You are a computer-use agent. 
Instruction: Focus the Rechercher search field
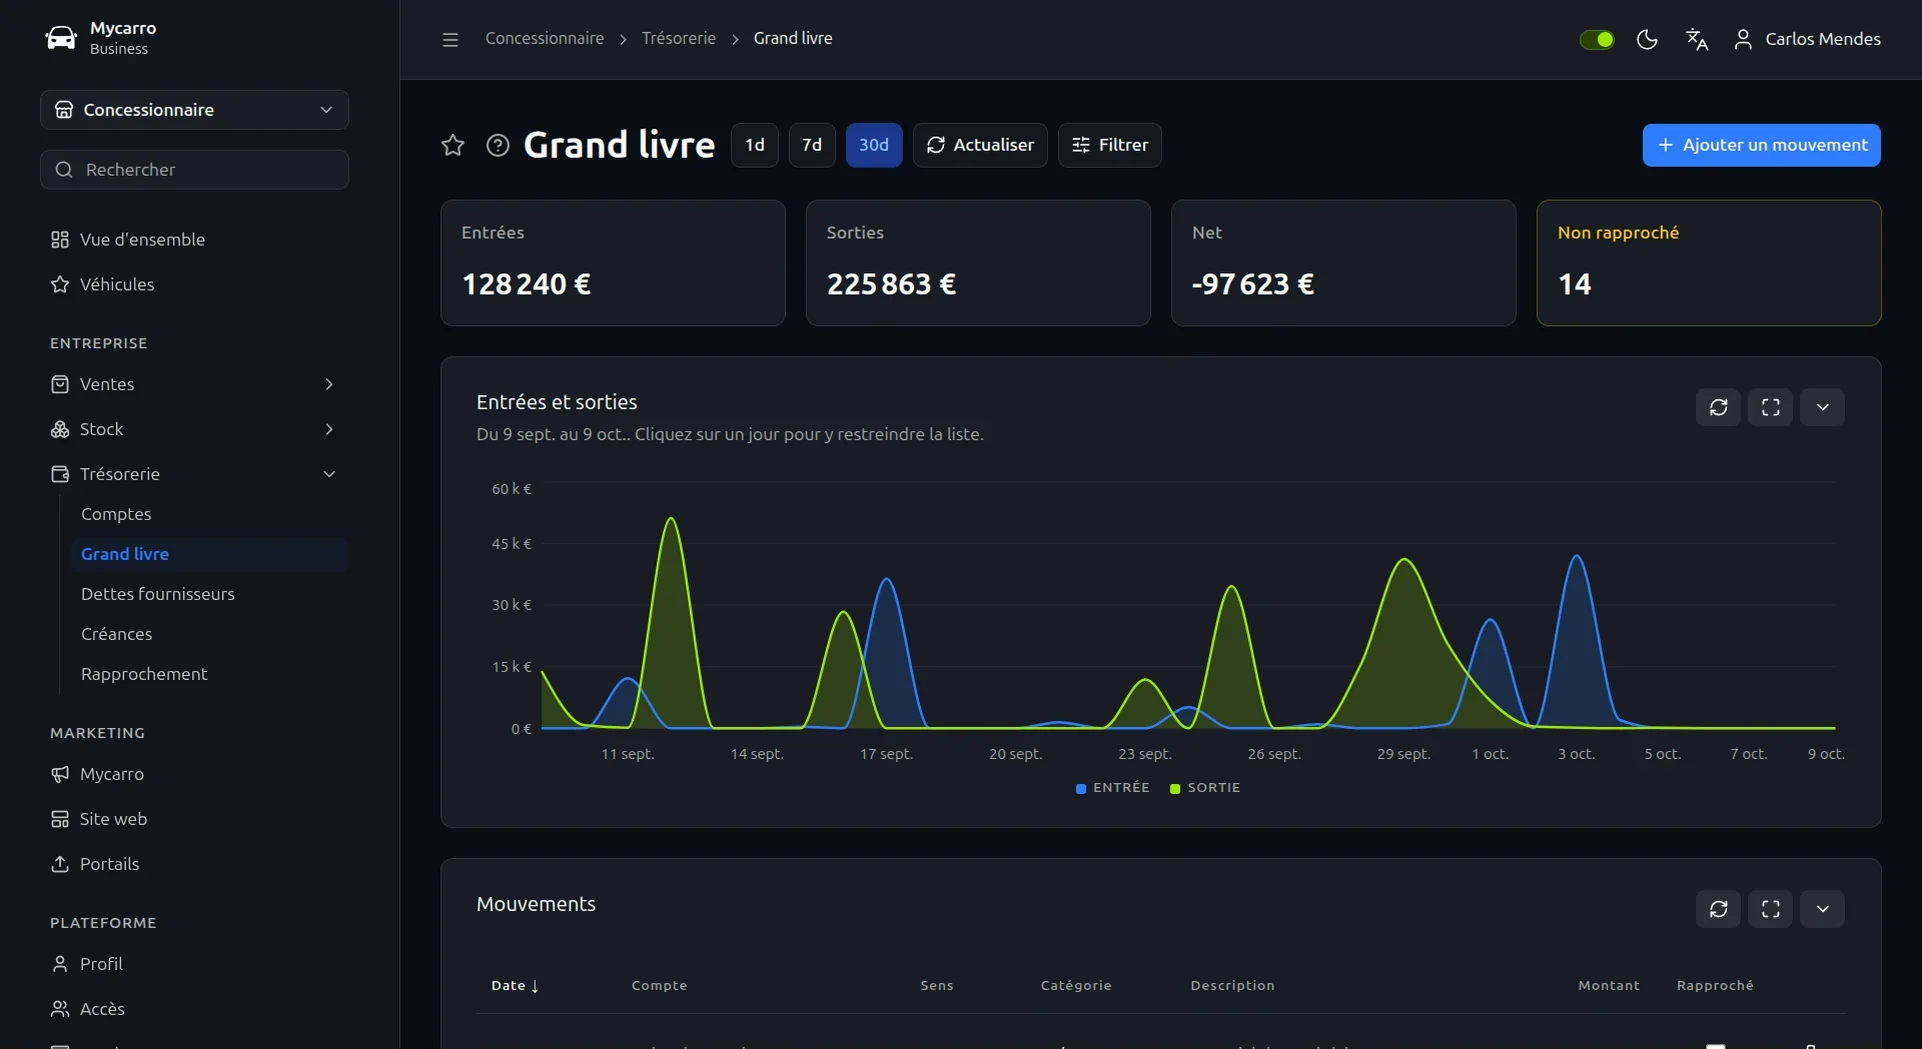click(x=194, y=170)
